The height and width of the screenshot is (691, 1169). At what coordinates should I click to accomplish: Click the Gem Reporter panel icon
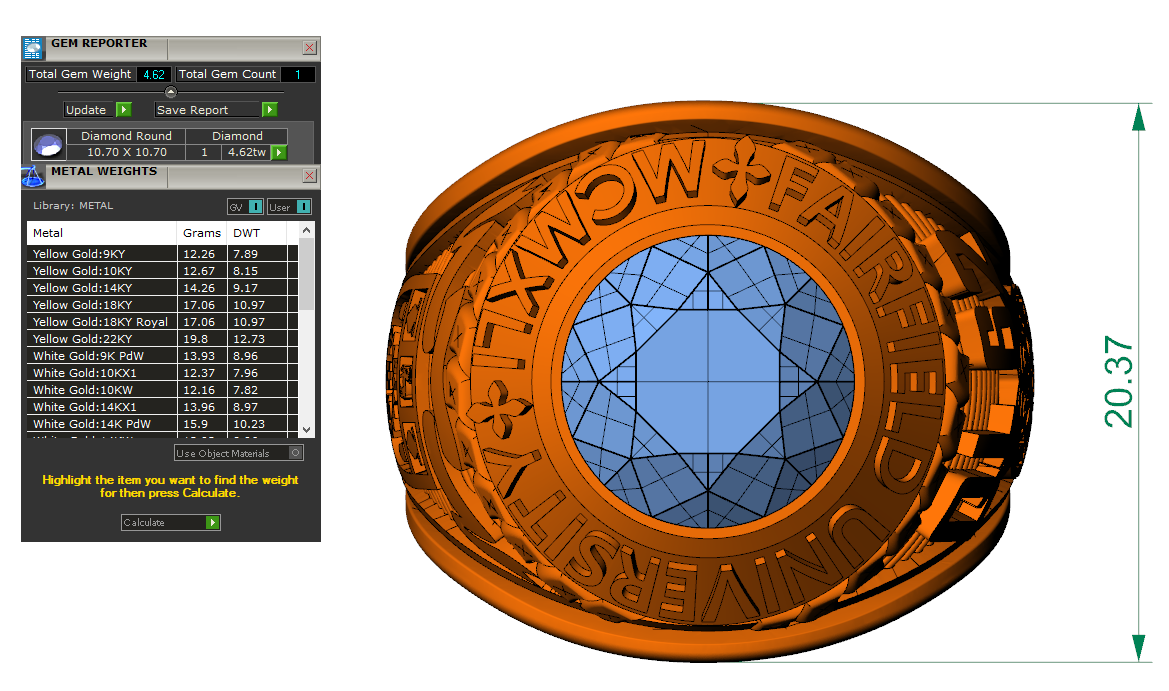(x=33, y=48)
